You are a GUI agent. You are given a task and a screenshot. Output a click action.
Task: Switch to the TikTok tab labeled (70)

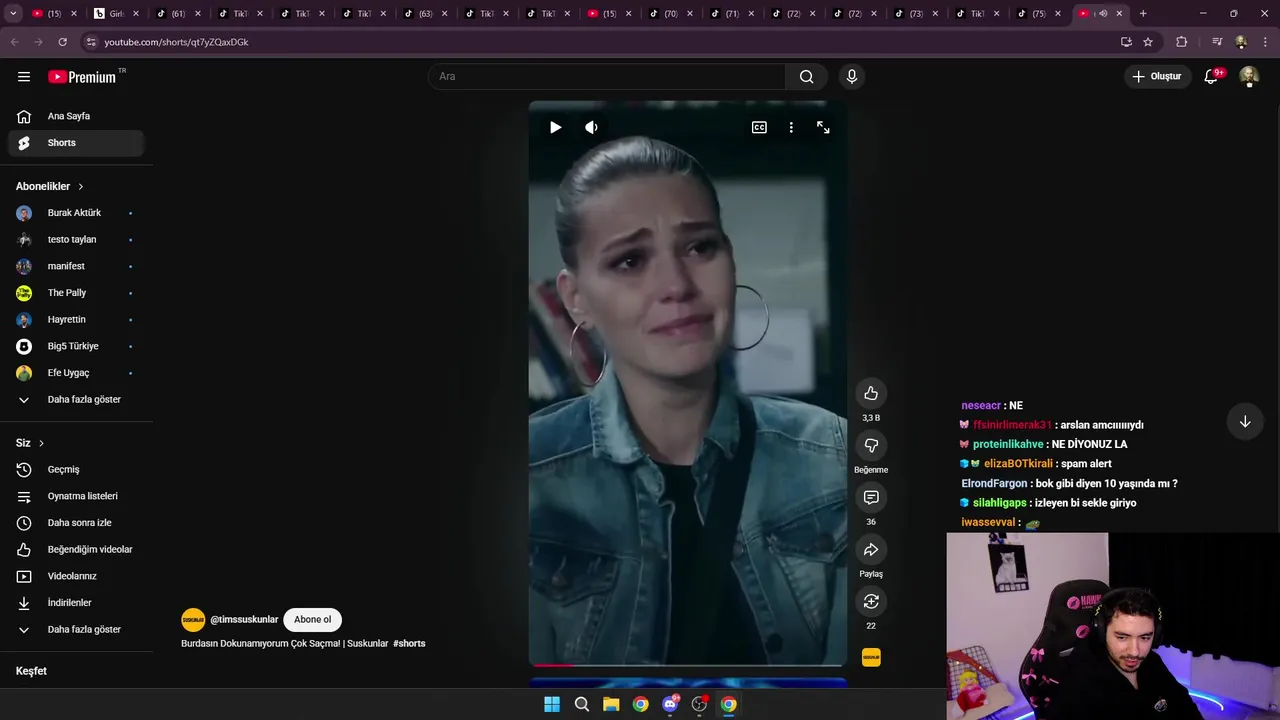673,13
